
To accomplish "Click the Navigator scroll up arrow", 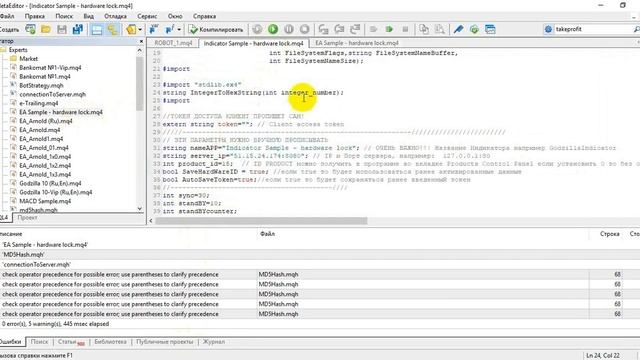I will [140, 50].
